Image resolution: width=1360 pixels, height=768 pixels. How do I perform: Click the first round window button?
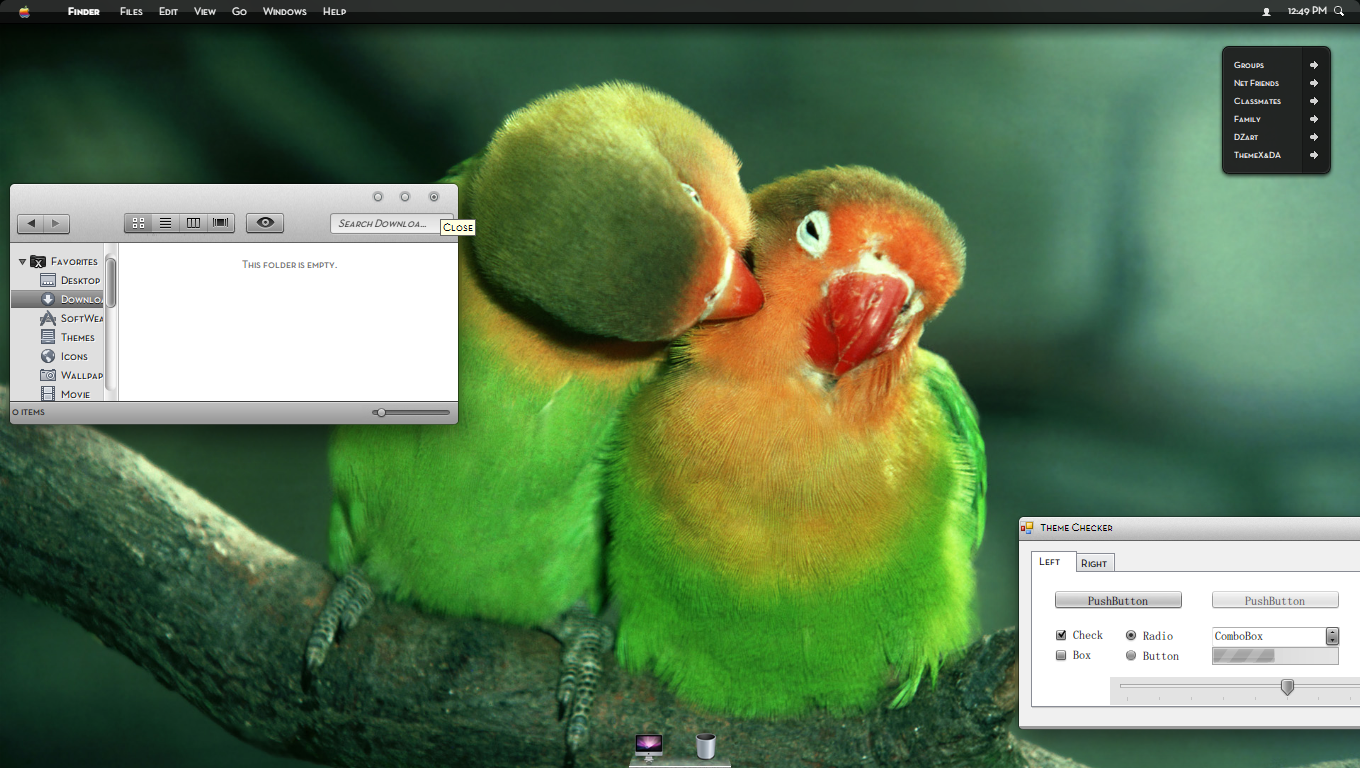[378, 197]
